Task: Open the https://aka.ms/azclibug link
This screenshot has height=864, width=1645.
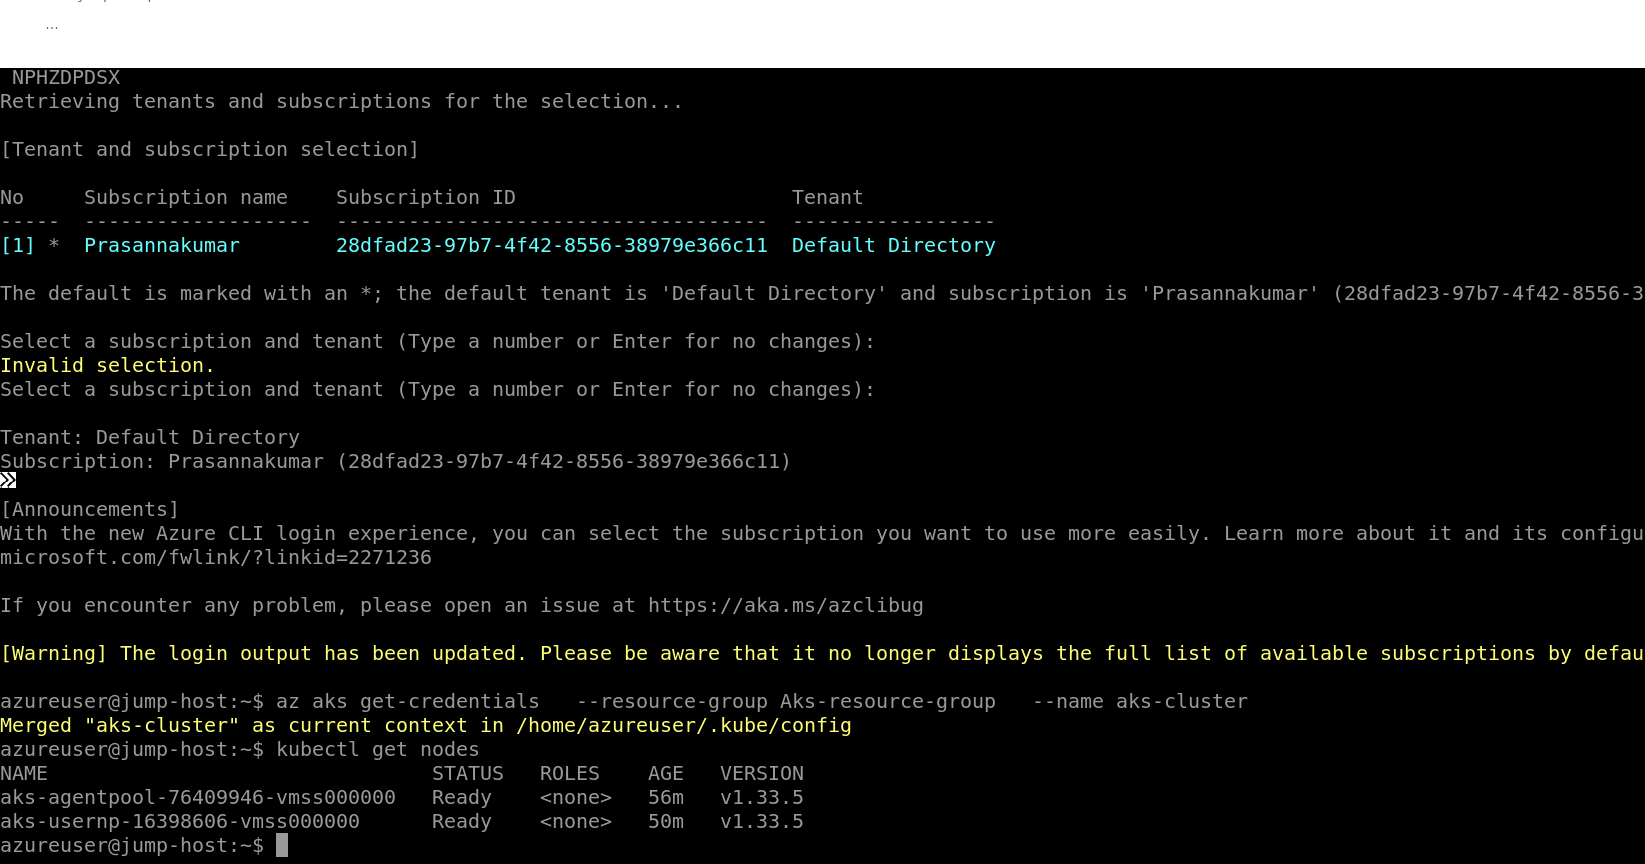Action: point(785,605)
